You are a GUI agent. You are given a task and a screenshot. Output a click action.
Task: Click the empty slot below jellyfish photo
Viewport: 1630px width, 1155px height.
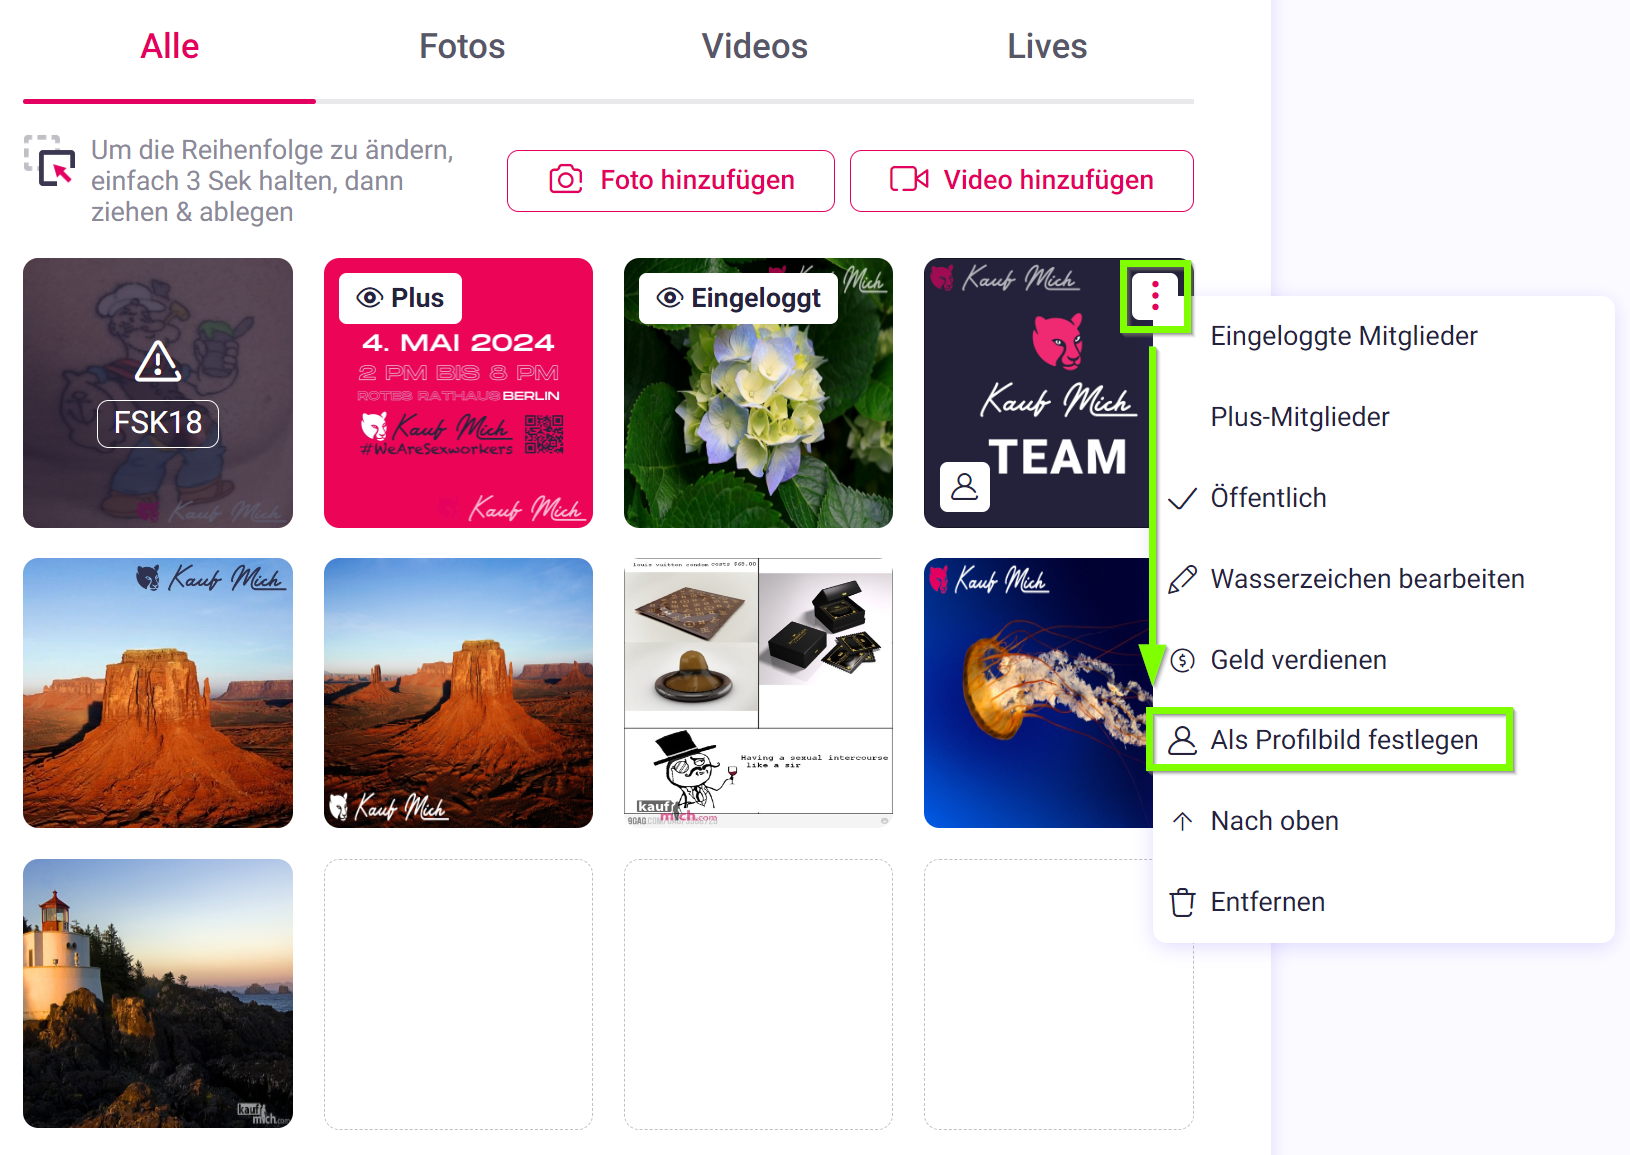[1059, 994]
